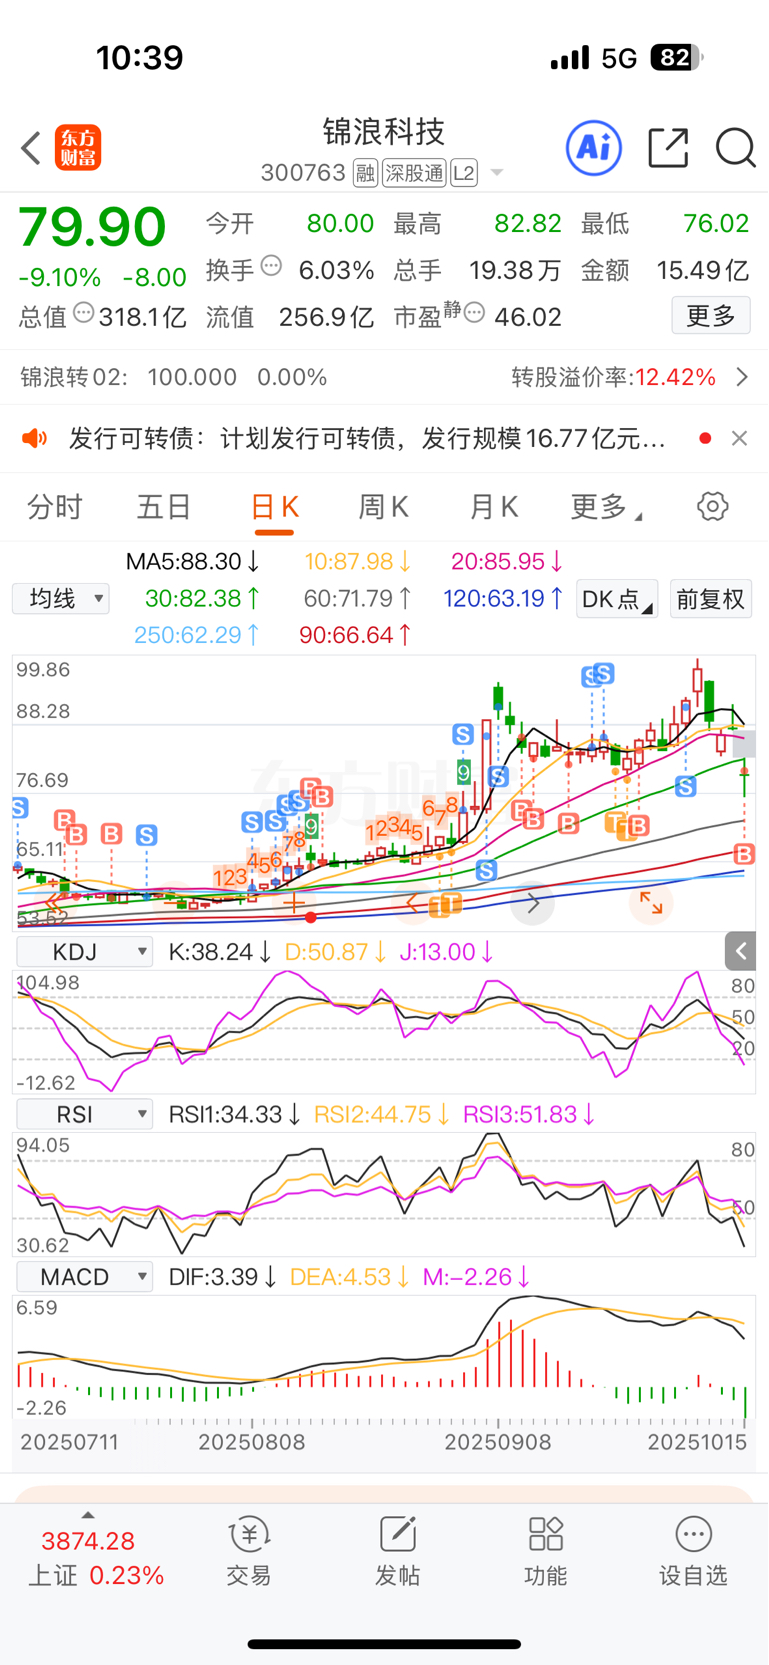Open the 交易 trade icon
769x1665 pixels.
249,1551
